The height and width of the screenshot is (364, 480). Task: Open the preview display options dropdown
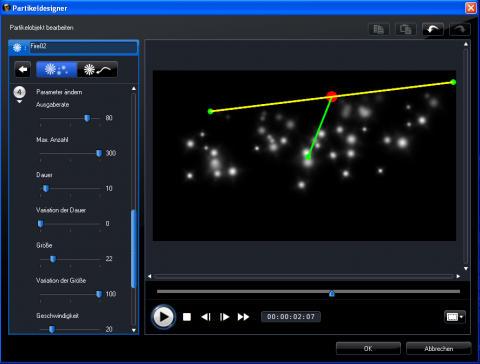pos(455,317)
